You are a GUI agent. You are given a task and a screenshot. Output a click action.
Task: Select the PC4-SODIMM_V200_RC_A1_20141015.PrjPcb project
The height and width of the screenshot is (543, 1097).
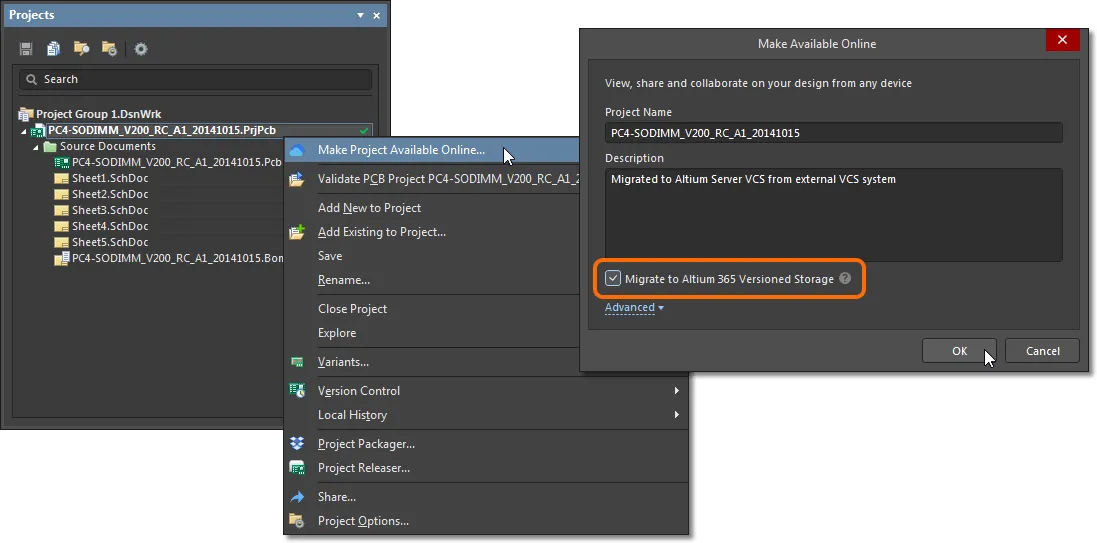tap(162, 130)
